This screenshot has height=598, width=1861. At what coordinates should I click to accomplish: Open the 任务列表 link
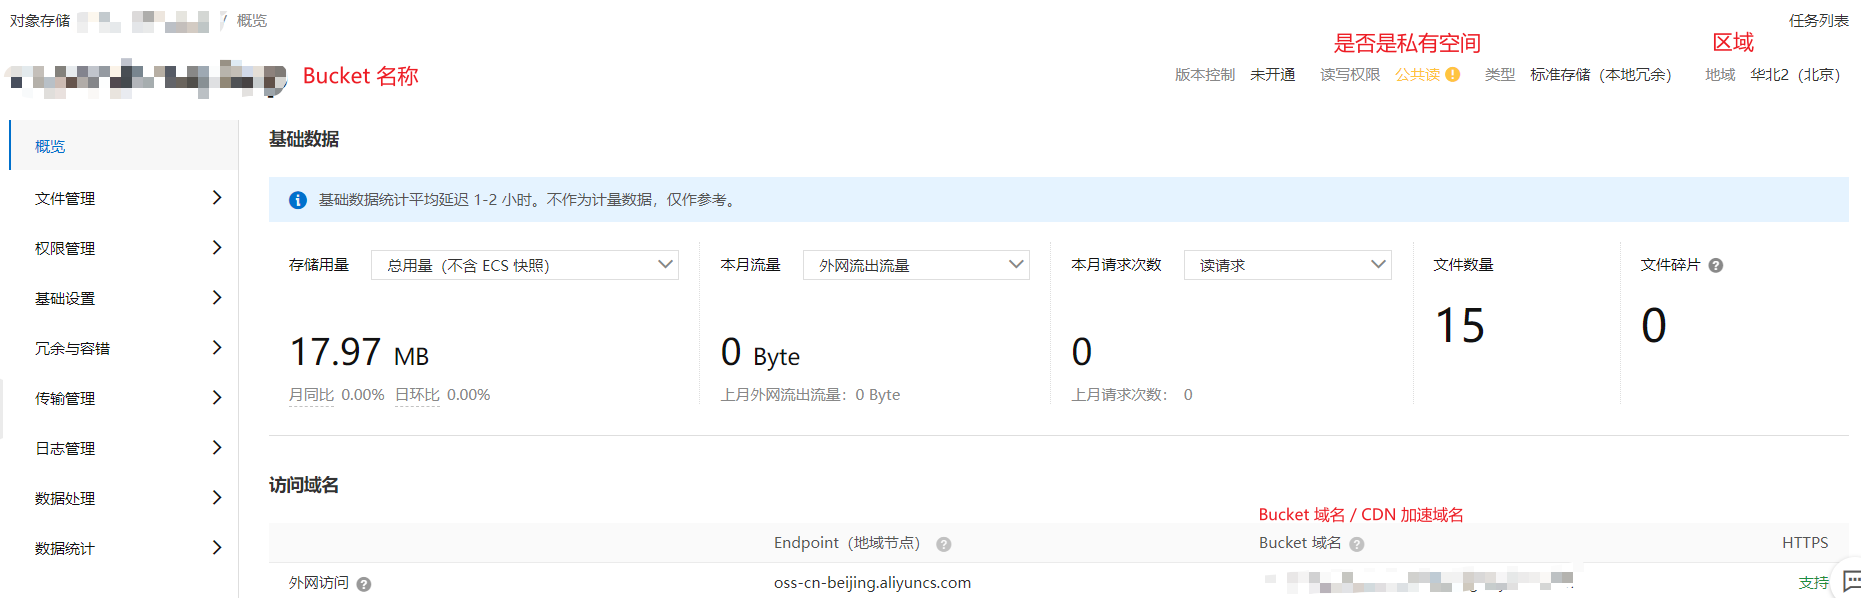pyautogui.click(x=1818, y=21)
